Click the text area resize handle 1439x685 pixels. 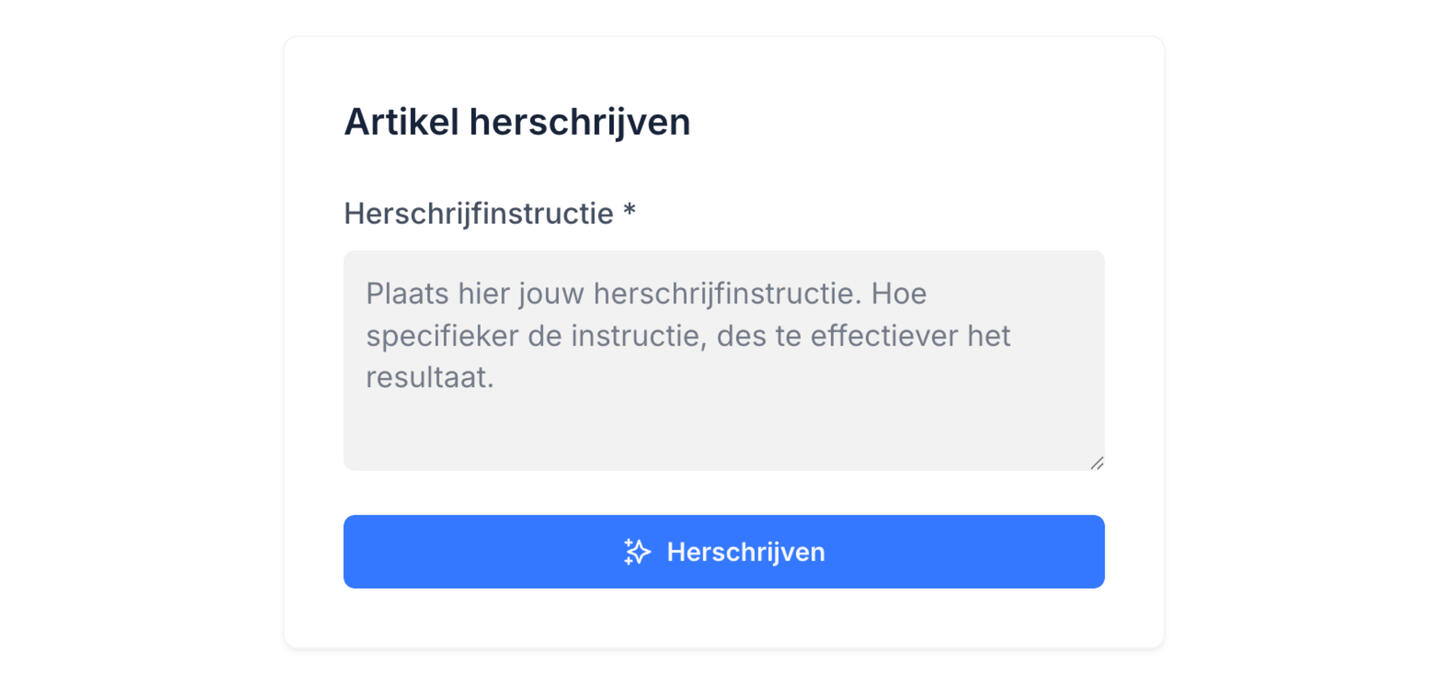coord(1096,462)
